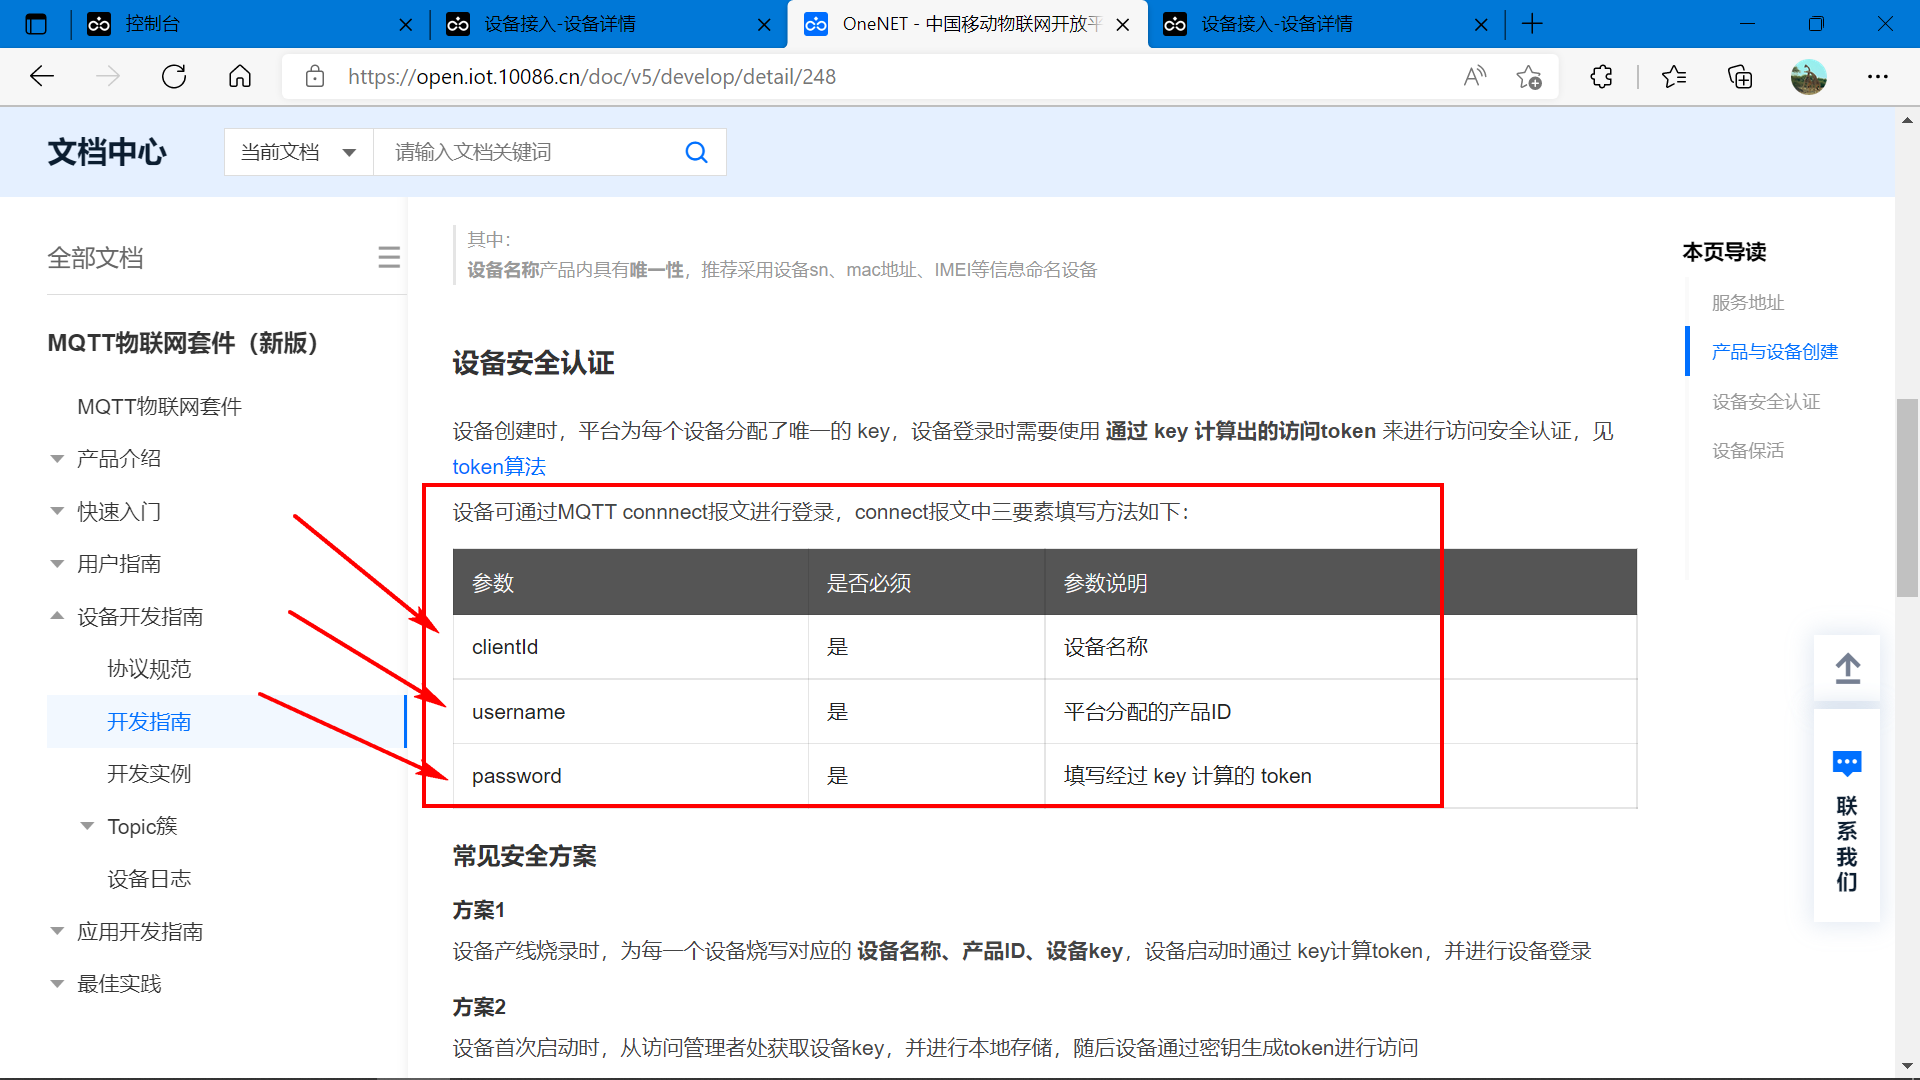Expand the 用户指南 section
Image resolution: width=1920 pixels, height=1080 pixels.
(119, 564)
